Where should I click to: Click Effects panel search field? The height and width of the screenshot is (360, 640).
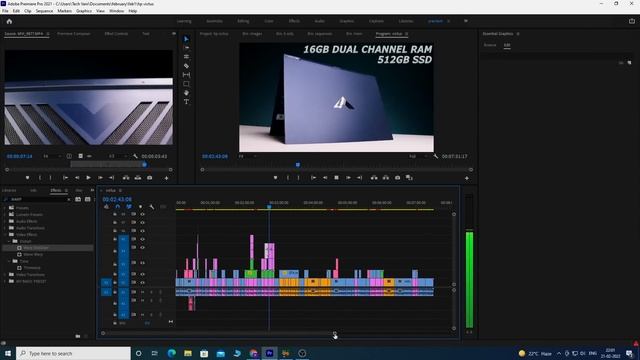(x=38, y=200)
